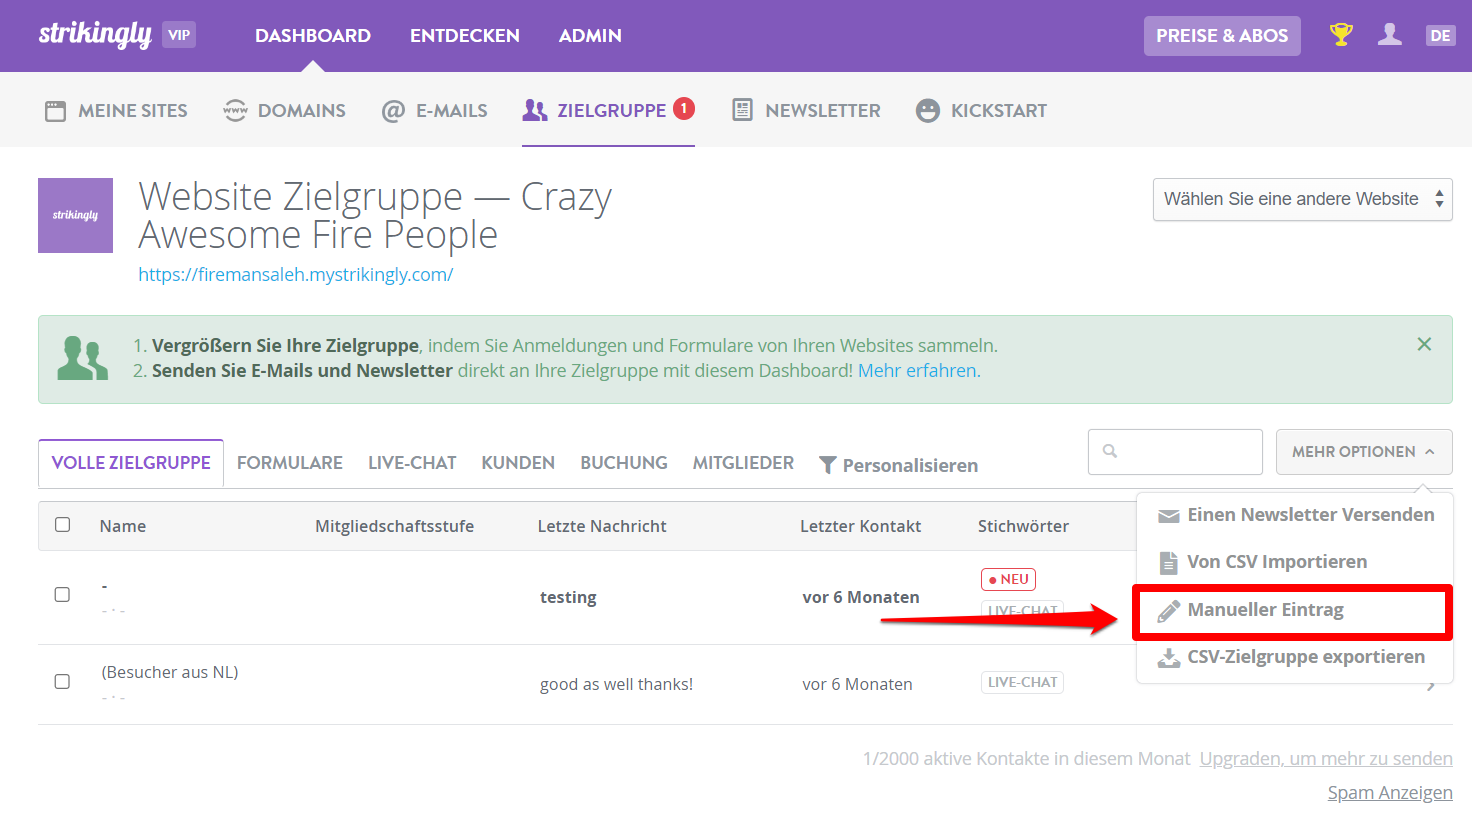Click the Letzte Nachricht column header
The width and height of the screenshot is (1472, 818).
[x=602, y=526]
